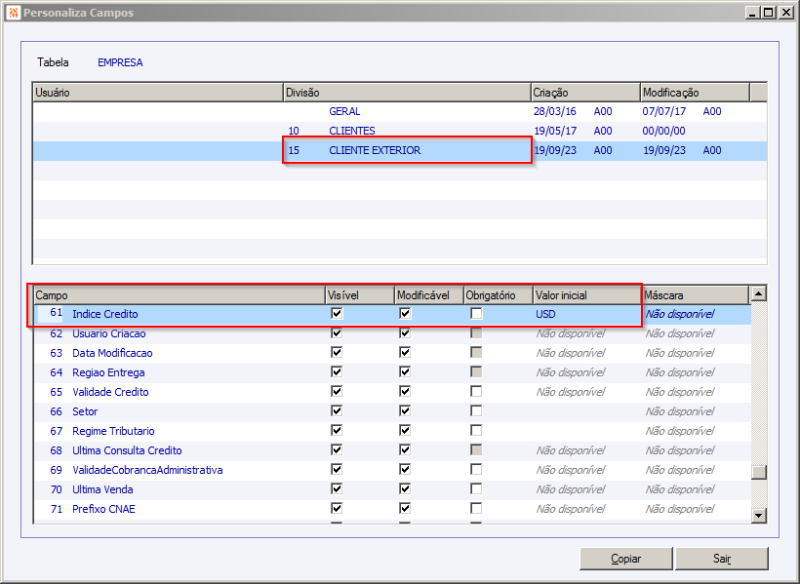Click the Modificação column header

click(x=695, y=92)
